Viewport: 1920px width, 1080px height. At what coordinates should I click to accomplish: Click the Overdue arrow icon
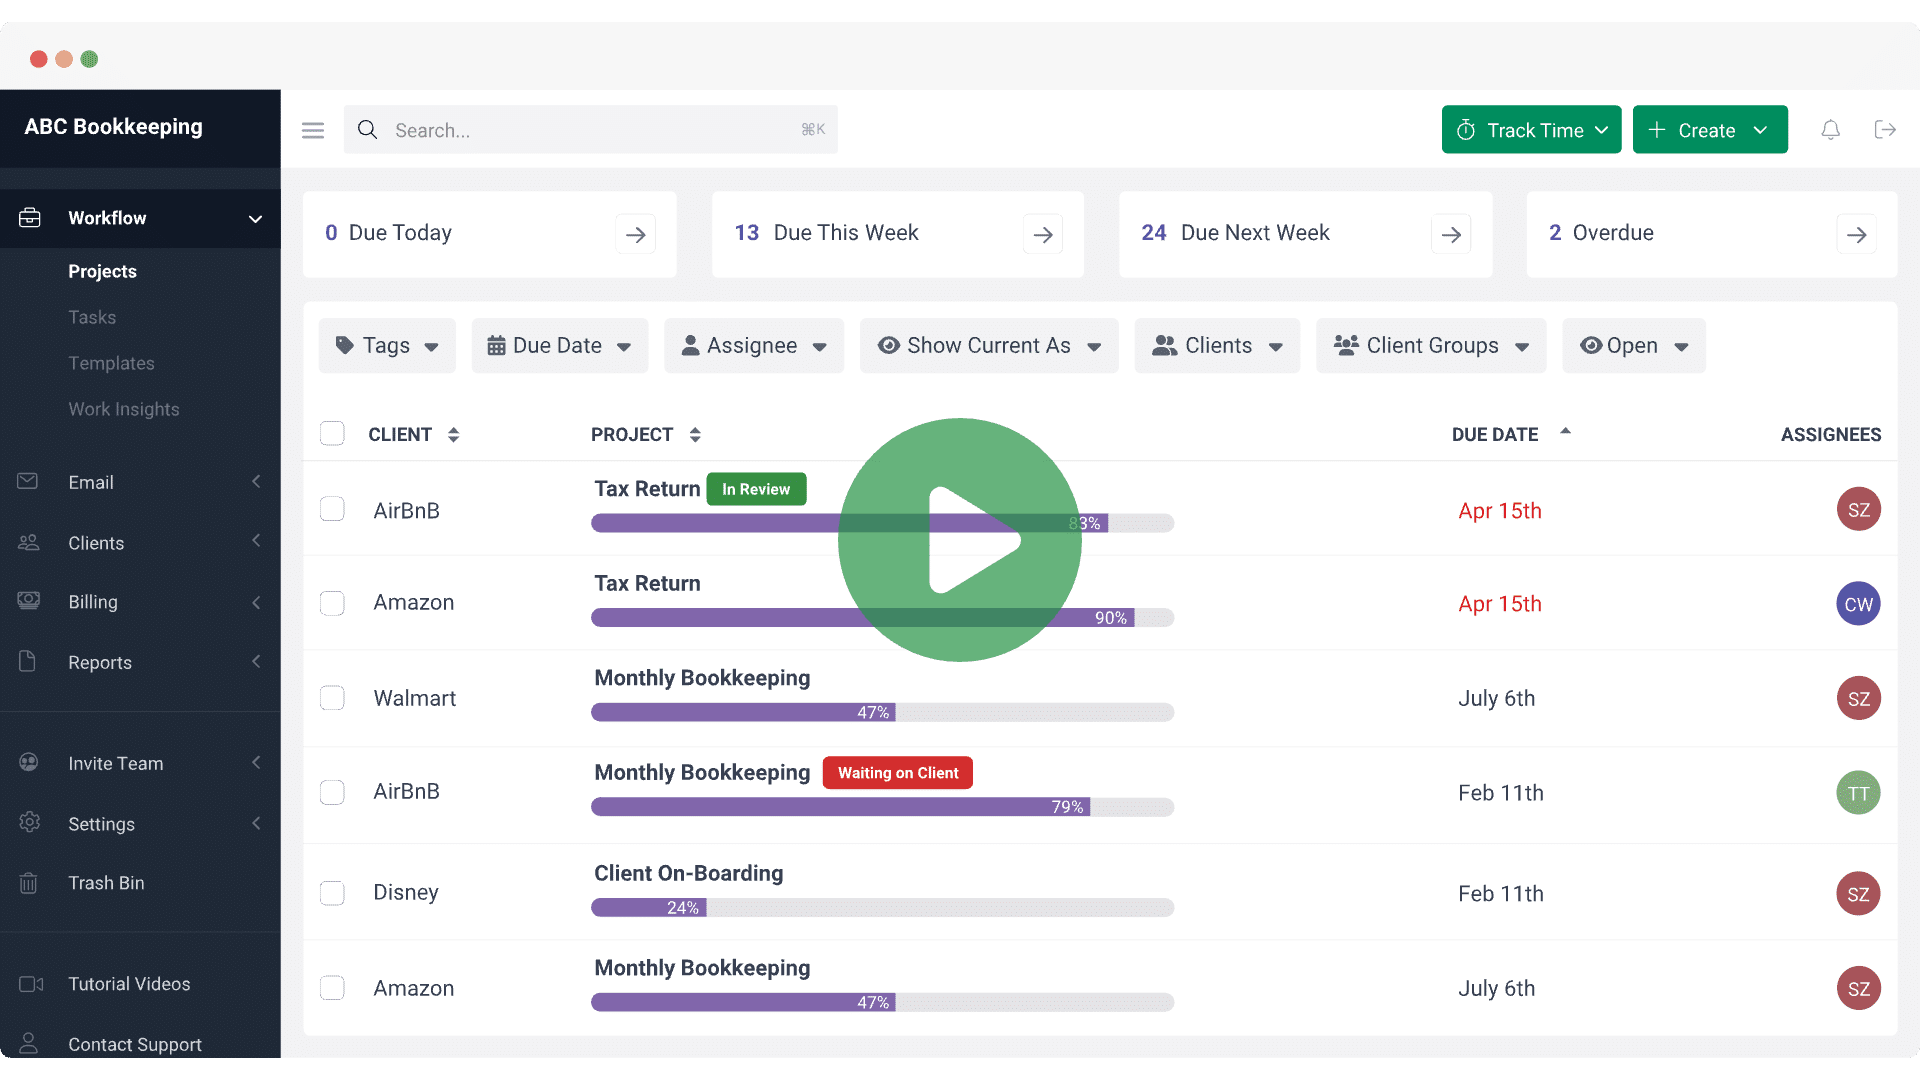point(1856,235)
